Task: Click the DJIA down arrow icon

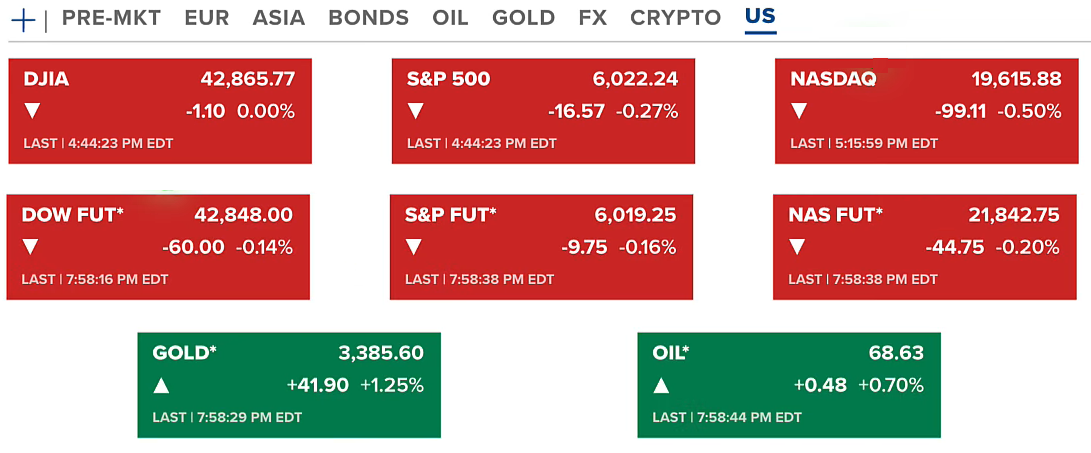Action: coord(33,111)
